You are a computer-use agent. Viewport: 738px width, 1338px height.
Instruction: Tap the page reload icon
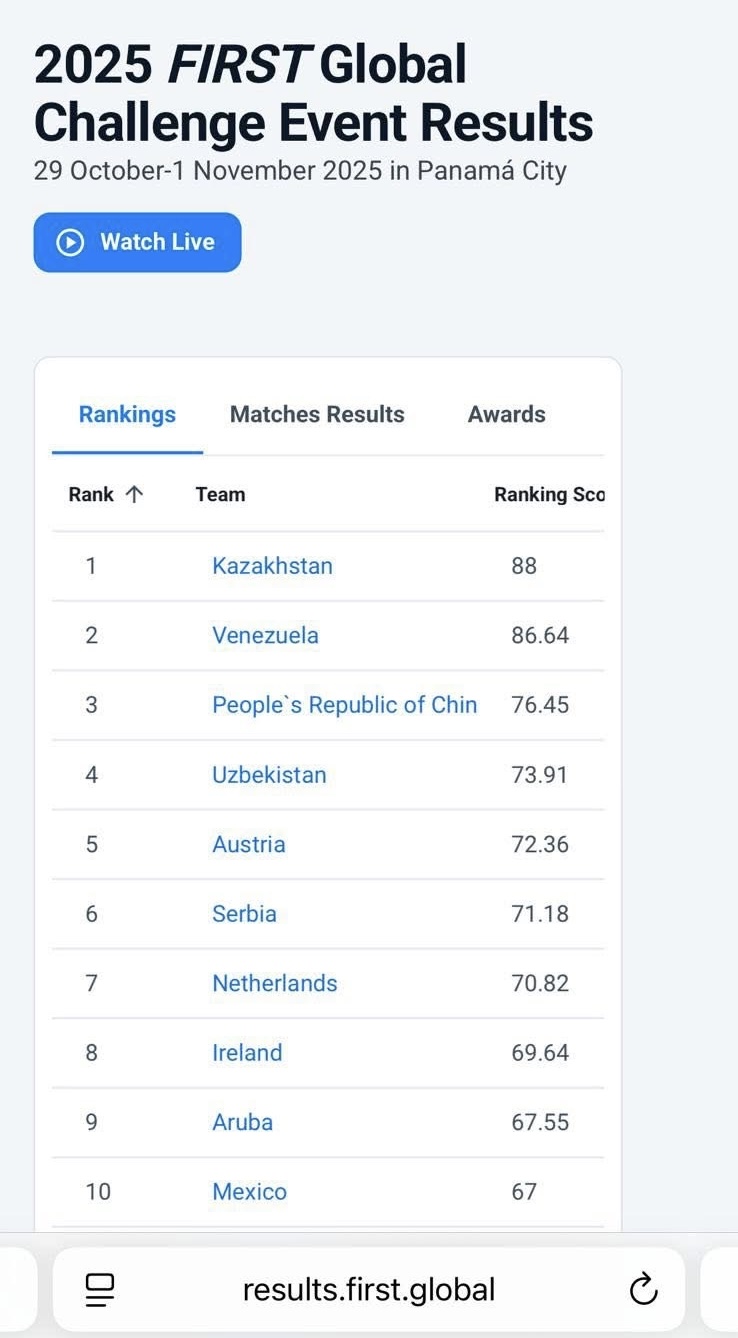coord(643,1290)
